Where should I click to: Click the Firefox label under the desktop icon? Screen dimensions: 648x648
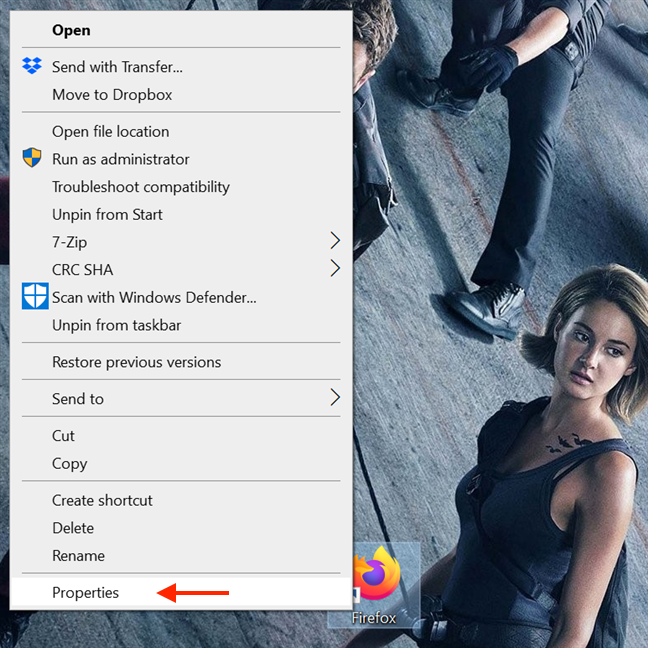[x=374, y=618]
